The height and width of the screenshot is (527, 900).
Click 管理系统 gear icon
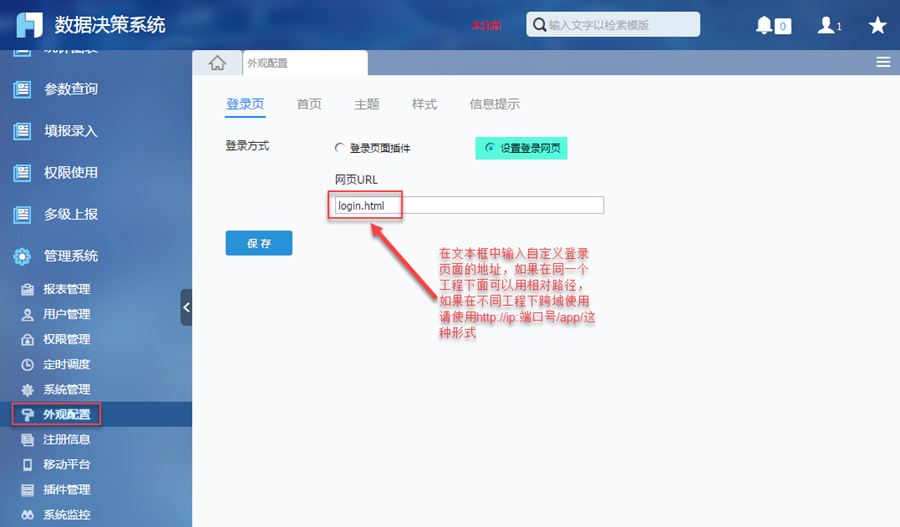coord(22,256)
